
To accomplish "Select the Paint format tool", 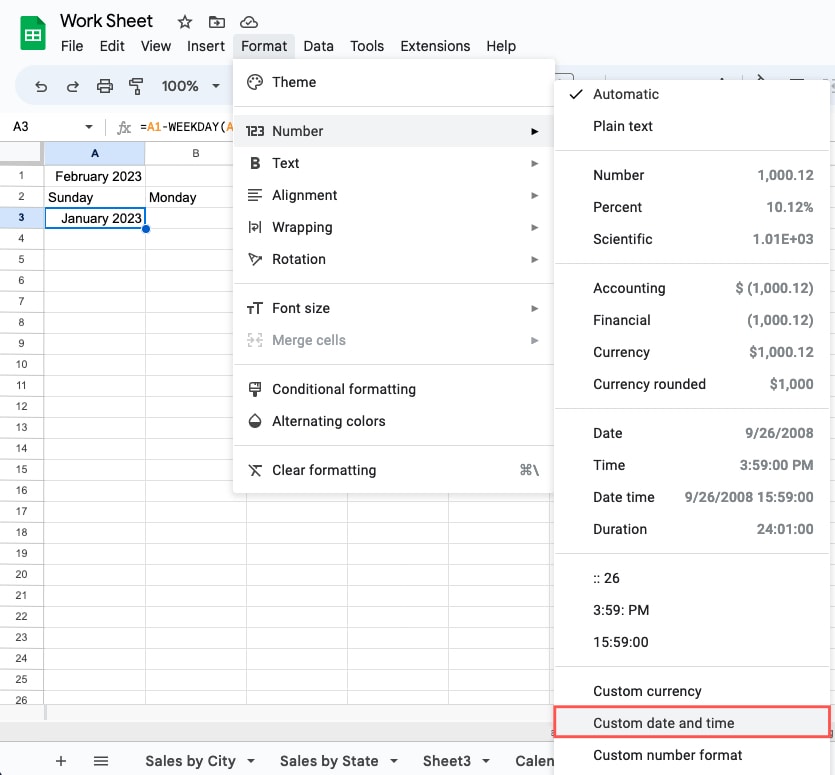I will pyautogui.click(x=137, y=86).
